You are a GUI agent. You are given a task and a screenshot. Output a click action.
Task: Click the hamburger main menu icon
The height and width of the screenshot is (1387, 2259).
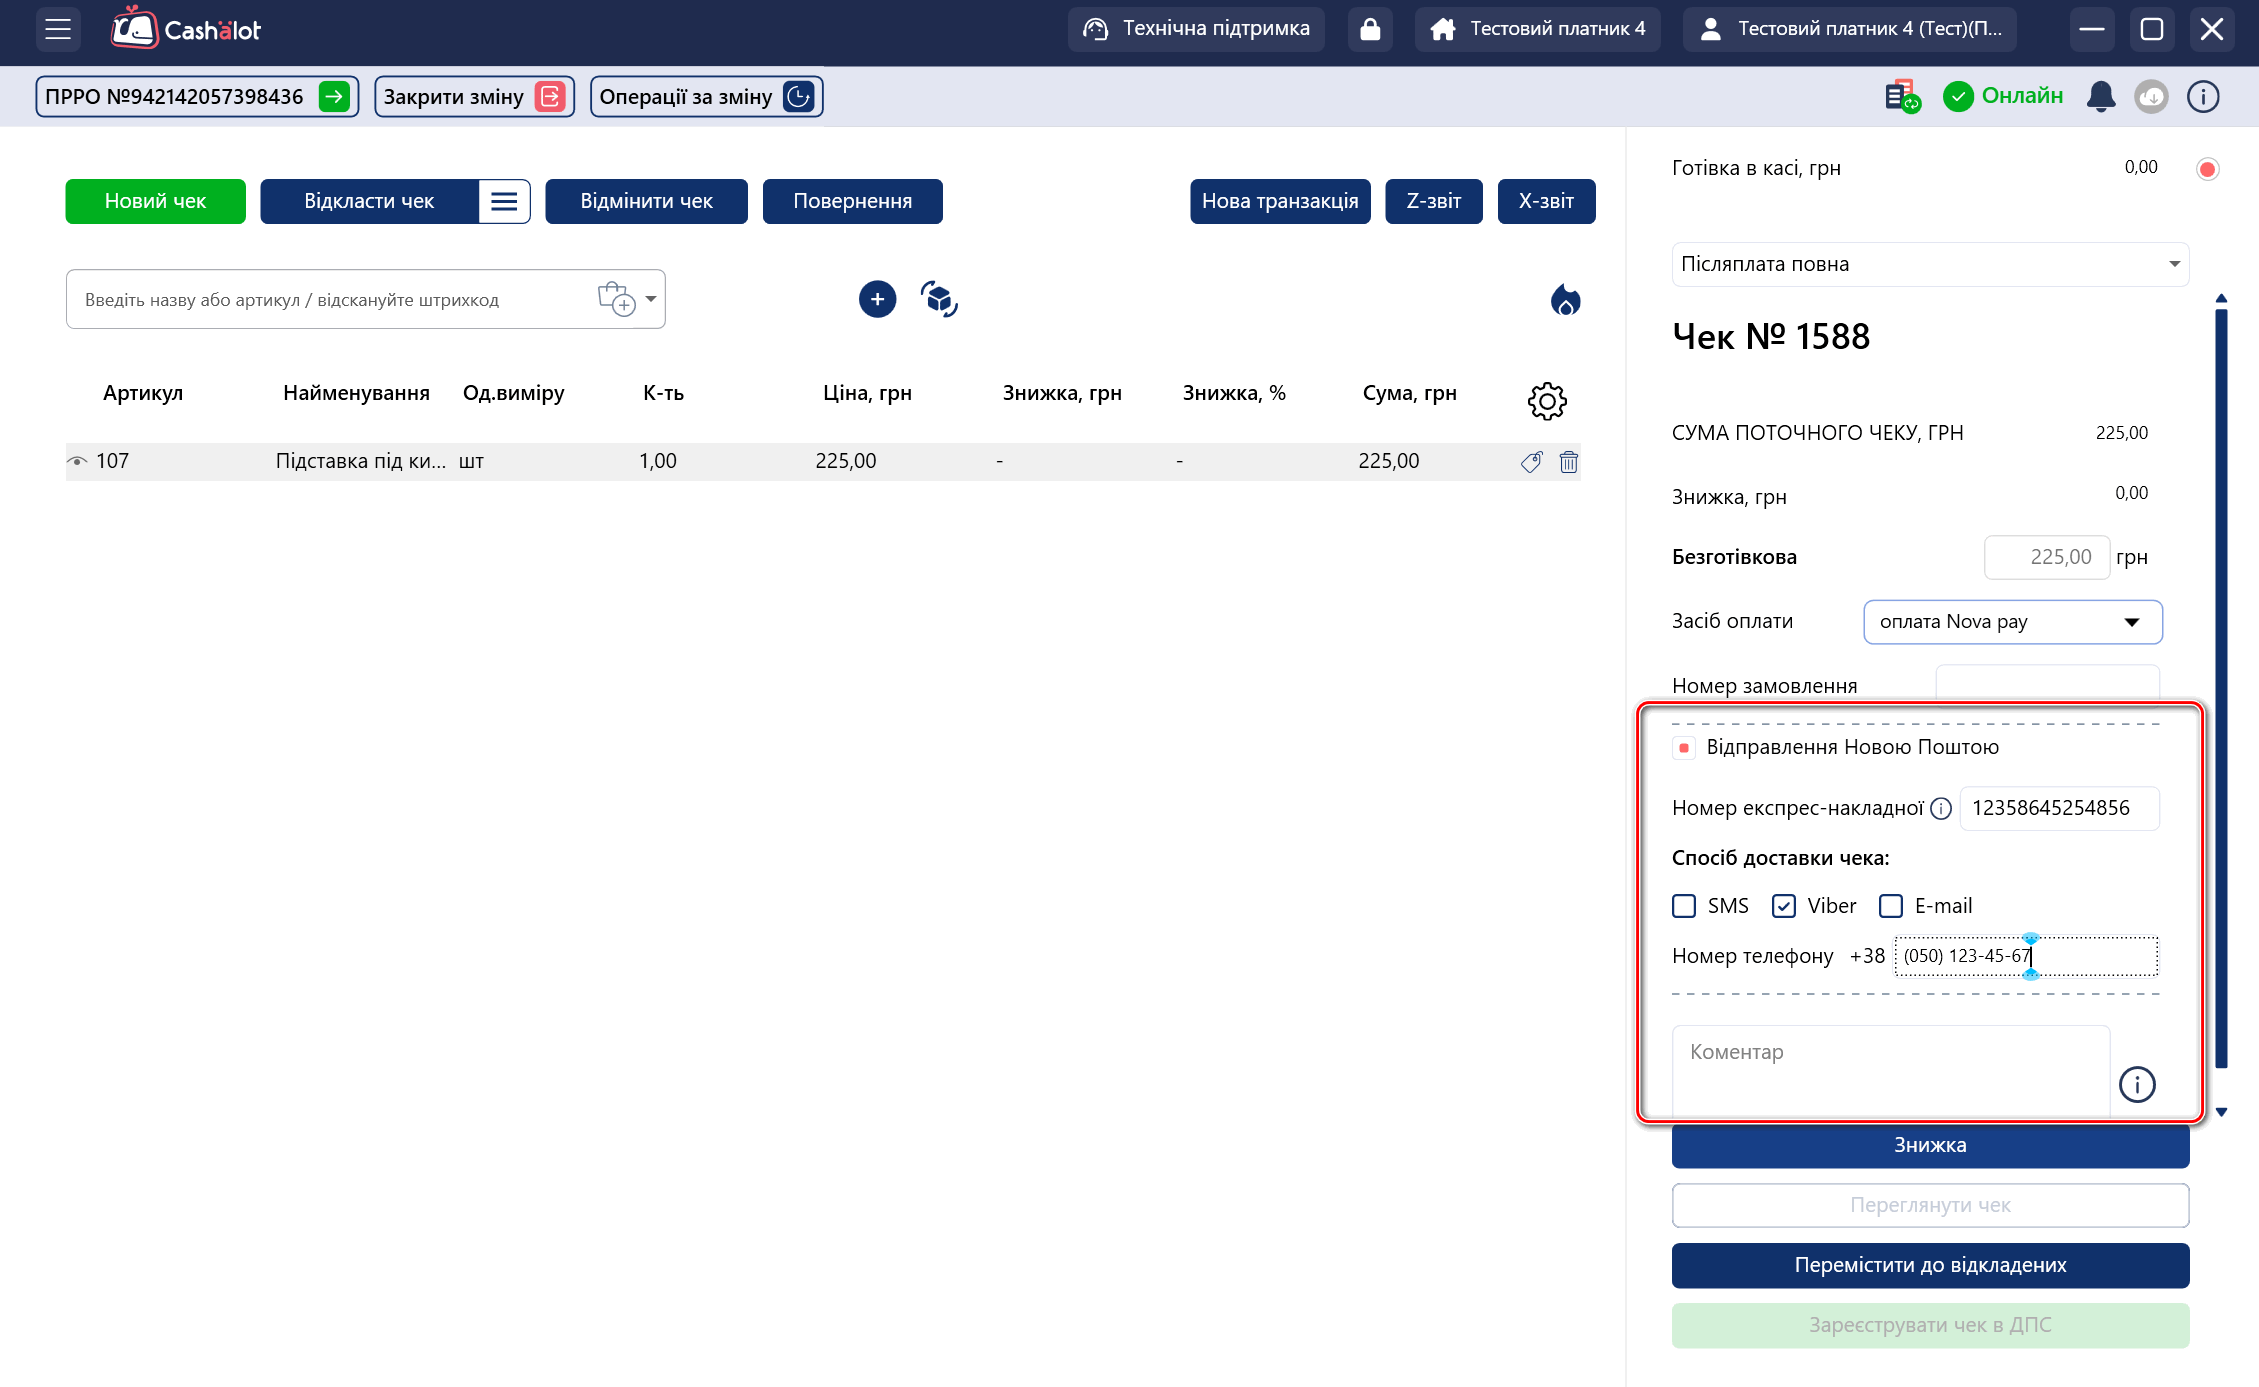pyautogui.click(x=58, y=29)
